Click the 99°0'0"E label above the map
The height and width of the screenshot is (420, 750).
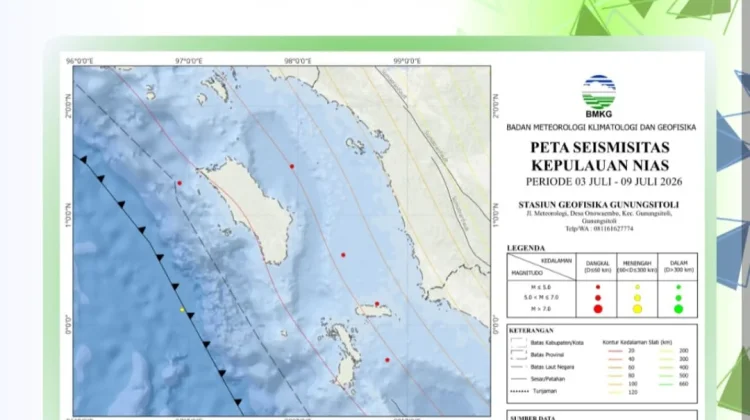click(407, 61)
